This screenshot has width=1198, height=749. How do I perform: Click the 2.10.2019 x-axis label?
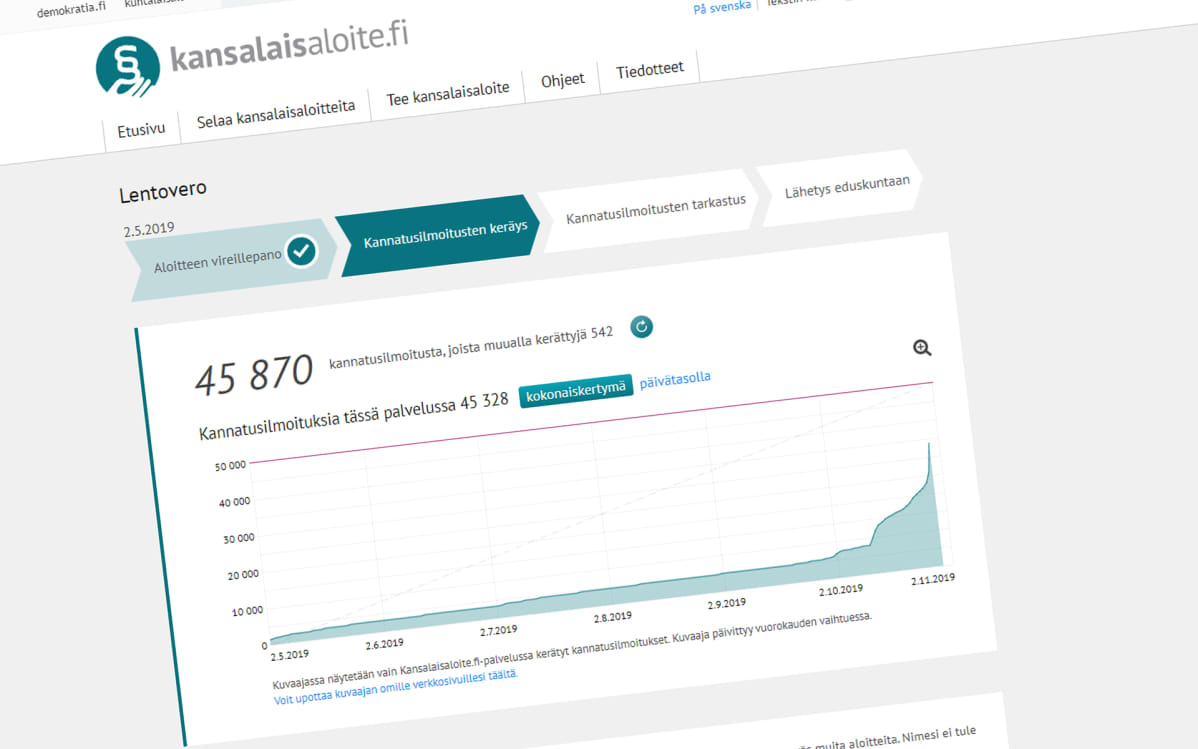click(x=840, y=590)
